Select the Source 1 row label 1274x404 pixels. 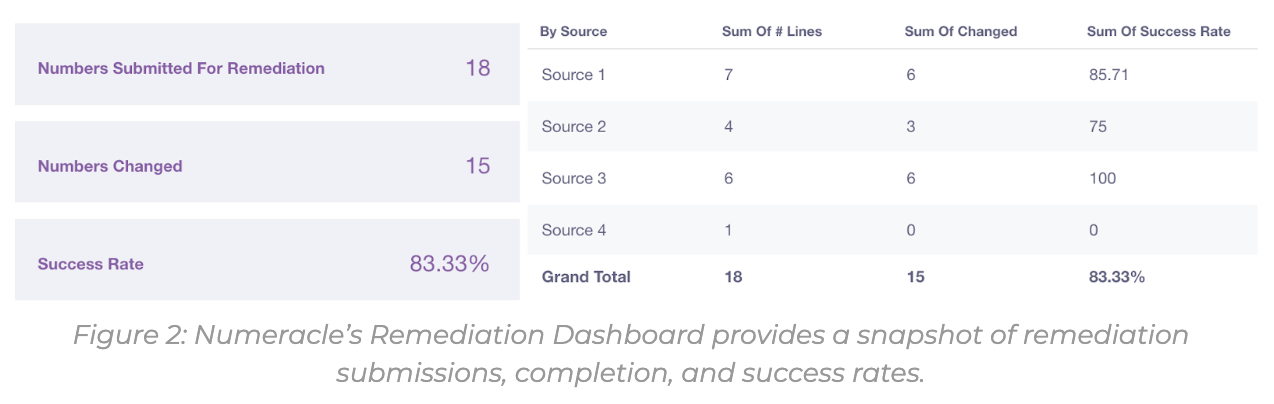[573, 75]
